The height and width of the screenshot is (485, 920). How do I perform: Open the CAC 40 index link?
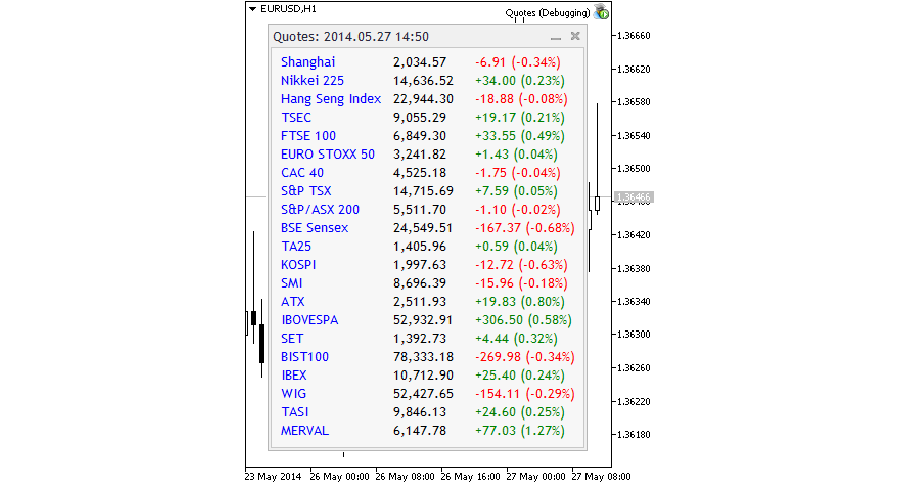(302, 173)
